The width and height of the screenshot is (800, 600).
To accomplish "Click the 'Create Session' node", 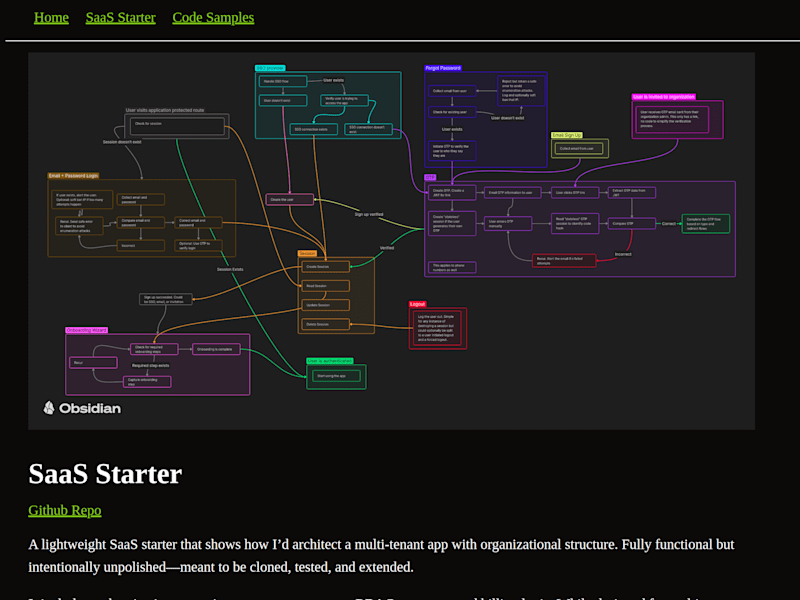I will [x=326, y=266].
